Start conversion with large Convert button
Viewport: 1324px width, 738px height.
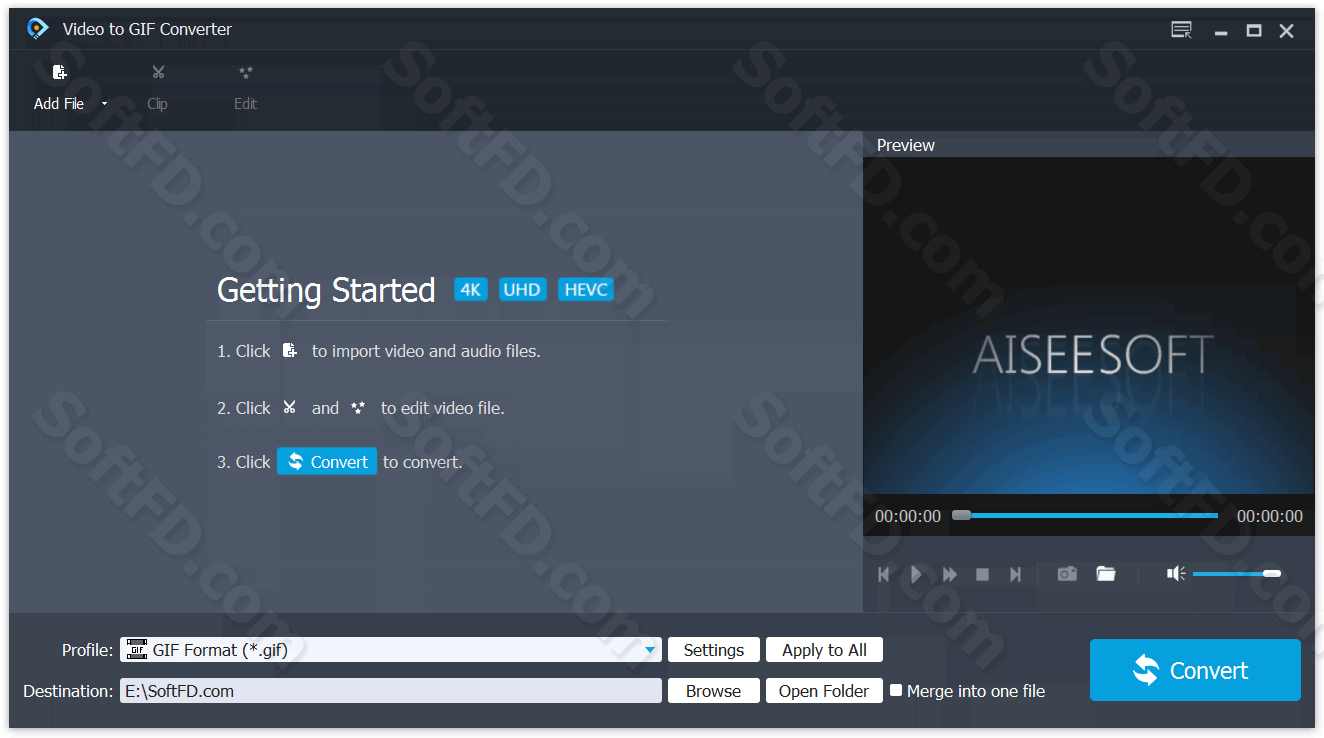pos(1195,670)
